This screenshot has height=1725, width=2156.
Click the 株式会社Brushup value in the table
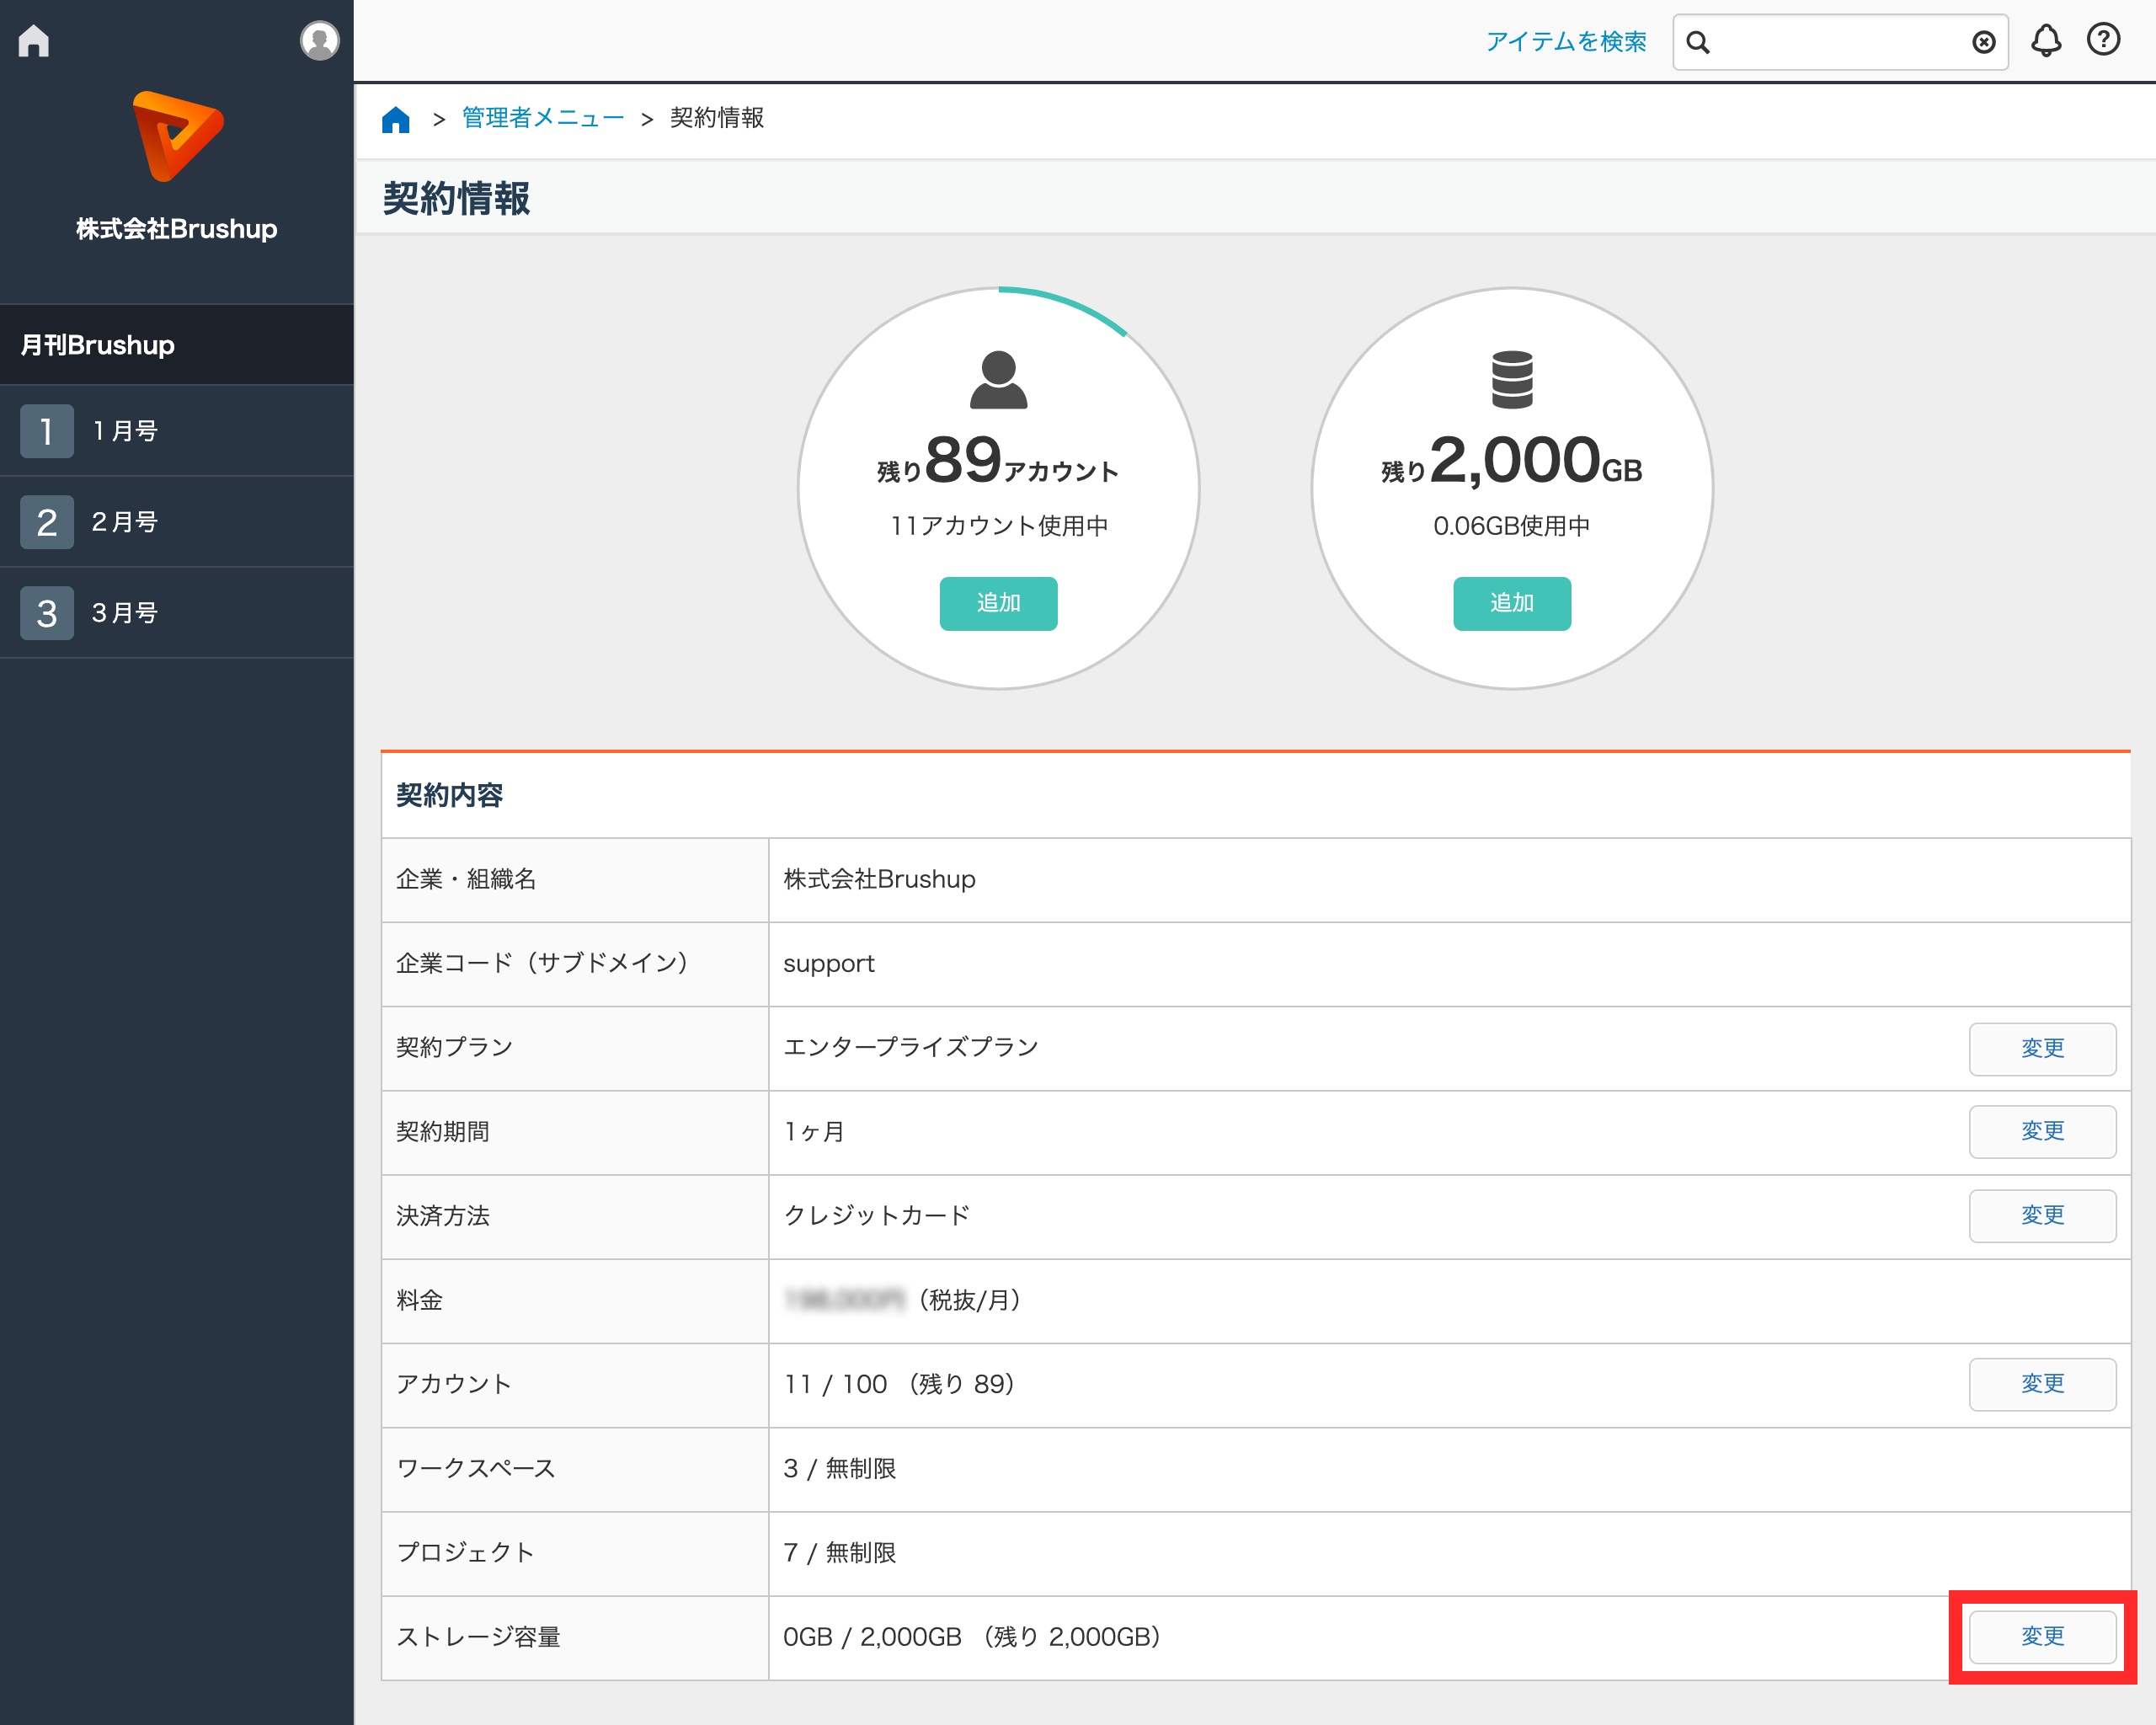click(879, 879)
